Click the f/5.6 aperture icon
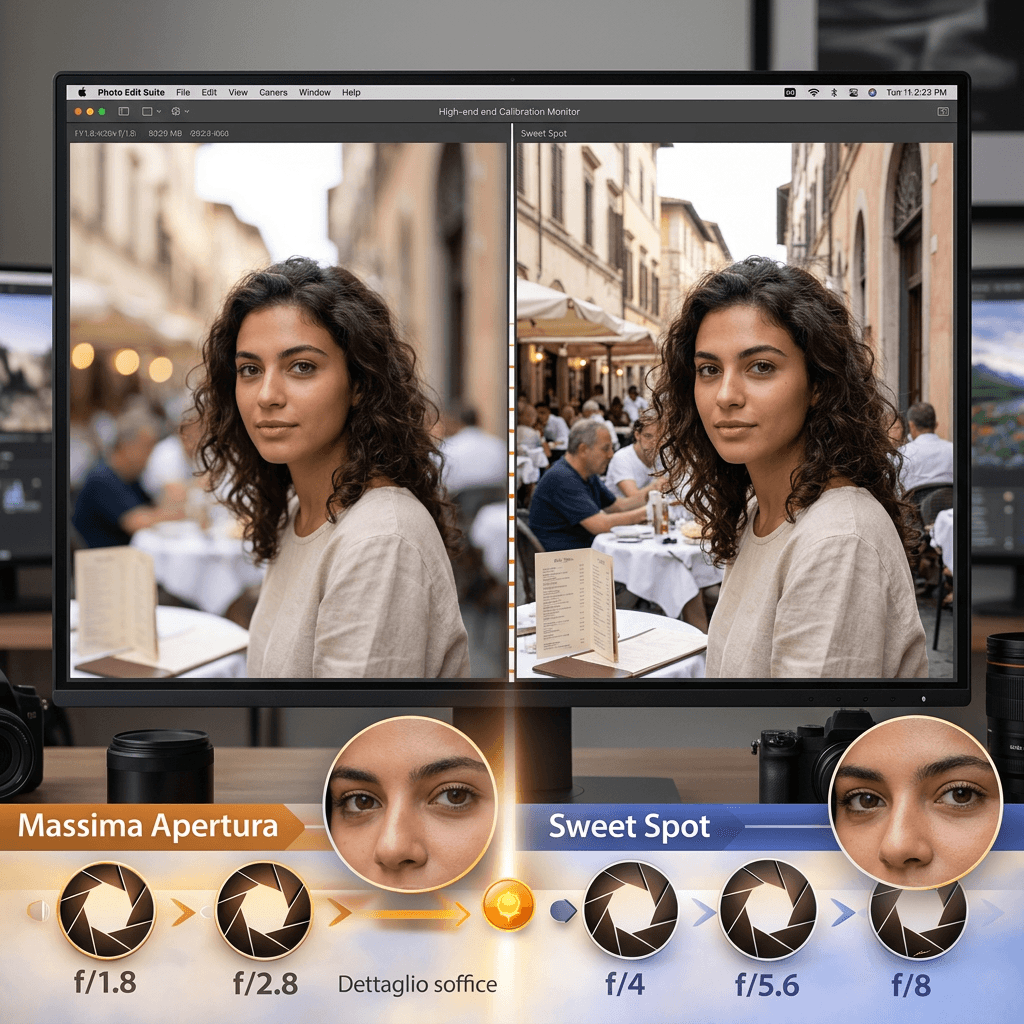Viewport: 1024px width, 1024px height. (768, 910)
